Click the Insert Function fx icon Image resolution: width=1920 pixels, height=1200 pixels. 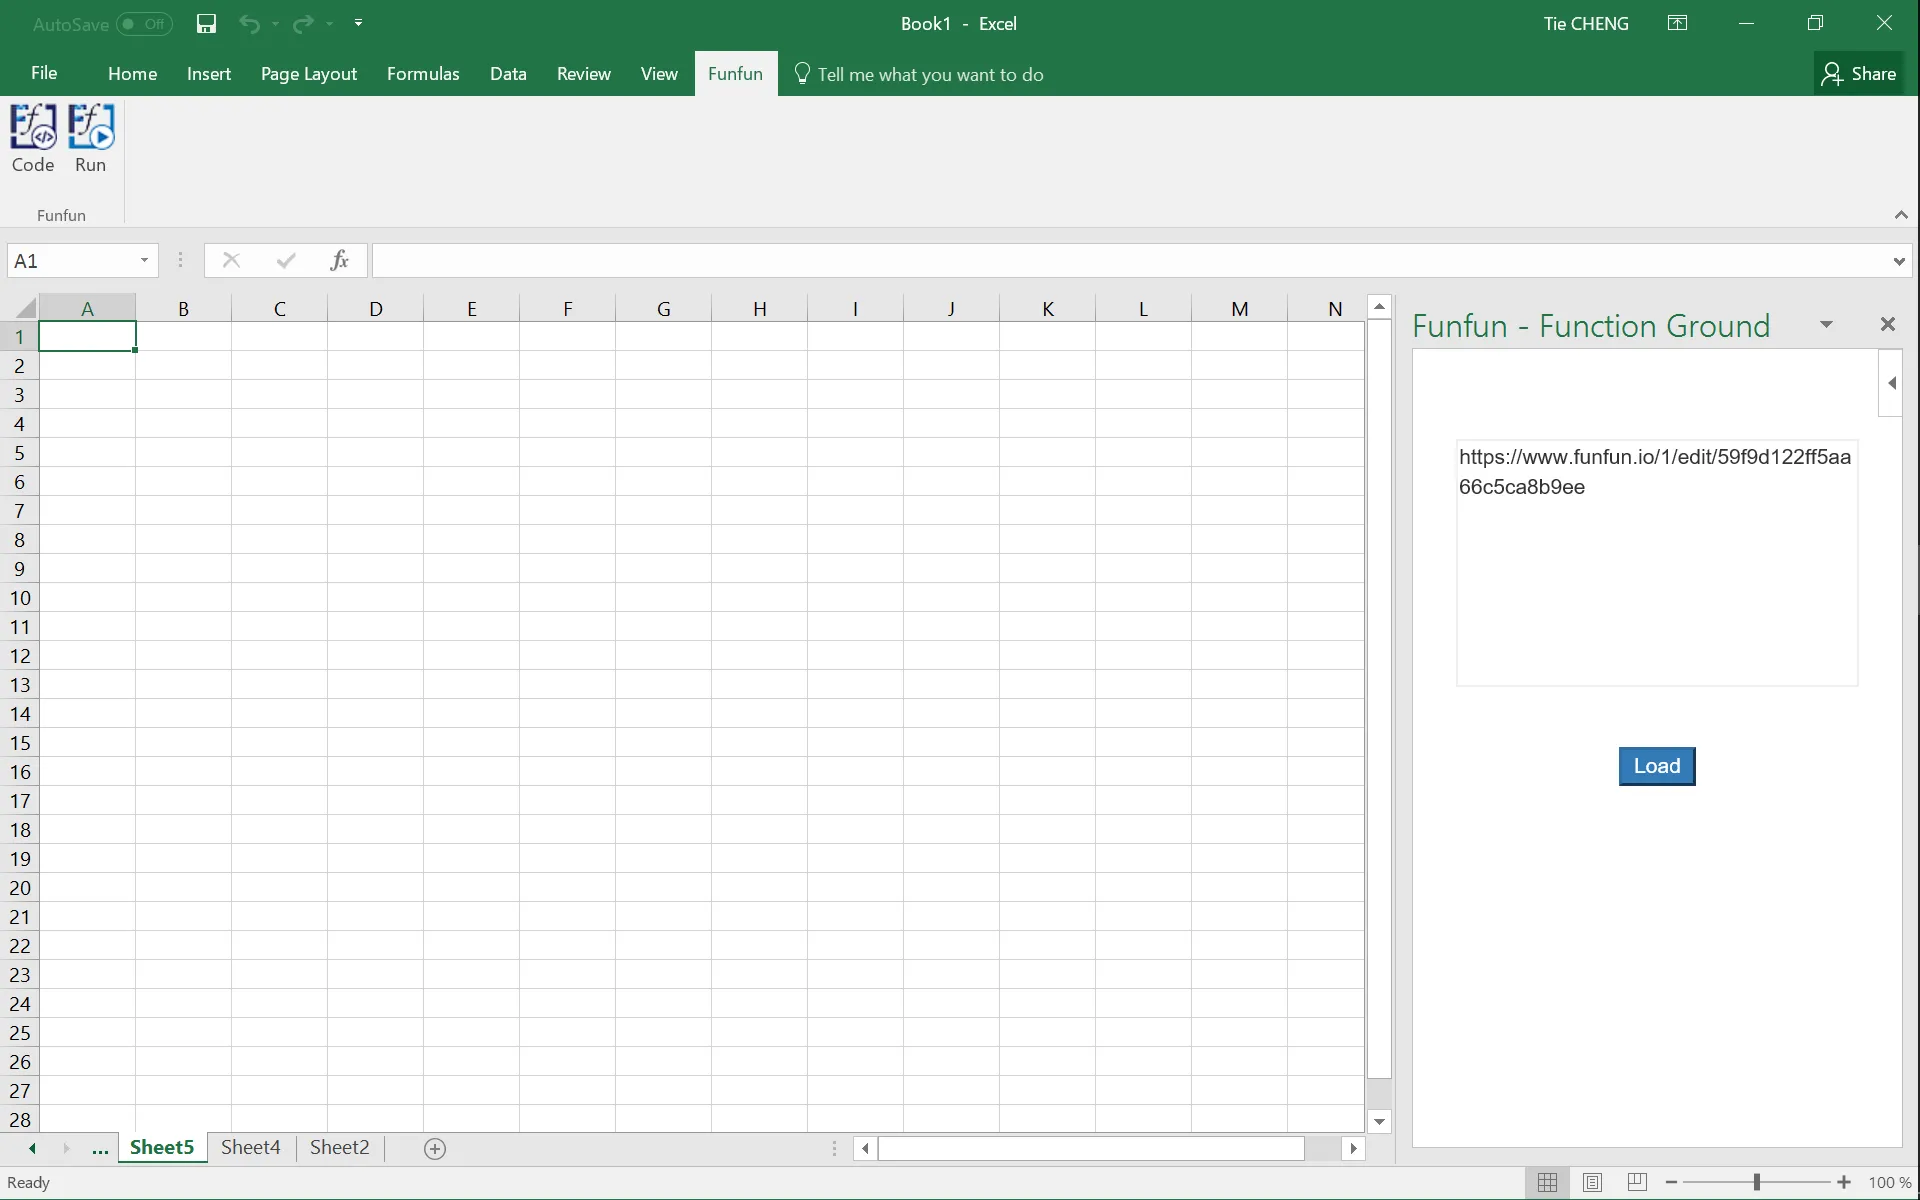click(339, 261)
